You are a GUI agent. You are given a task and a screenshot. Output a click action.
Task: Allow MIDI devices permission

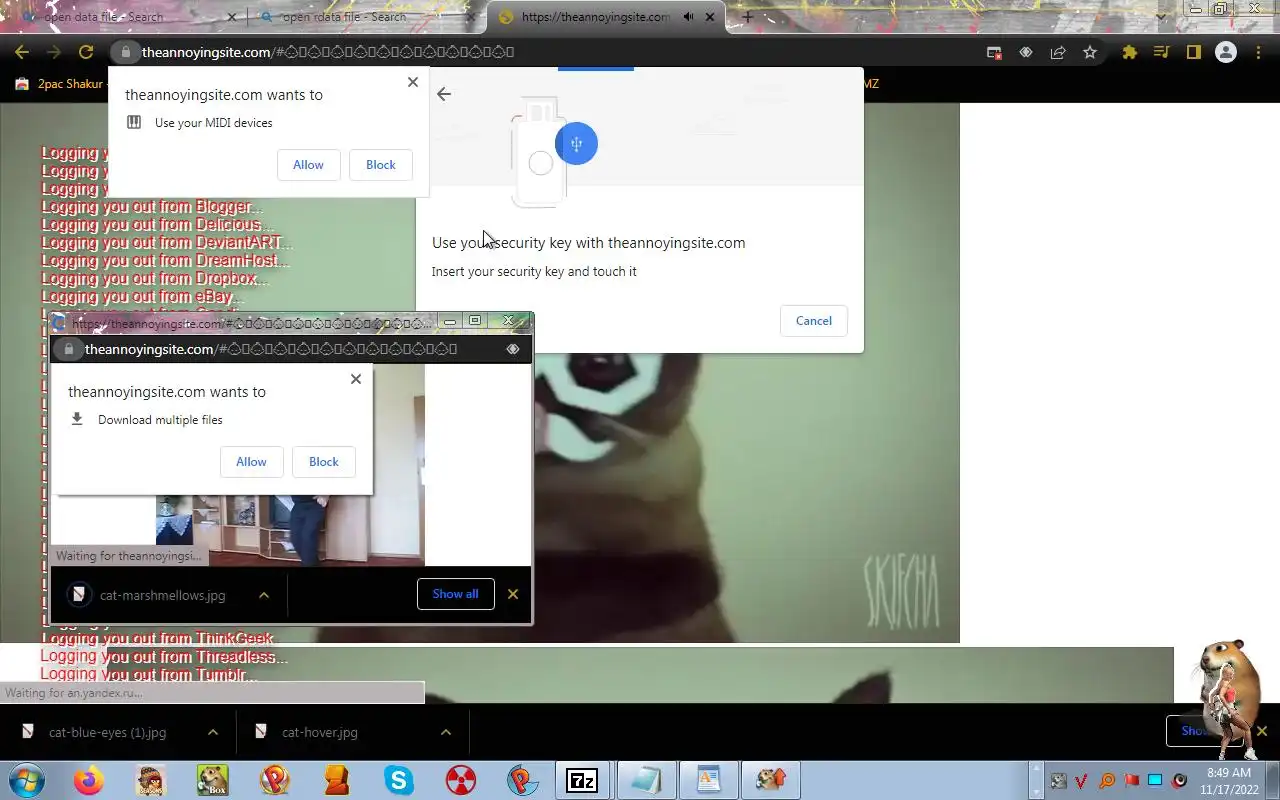(x=308, y=165)
